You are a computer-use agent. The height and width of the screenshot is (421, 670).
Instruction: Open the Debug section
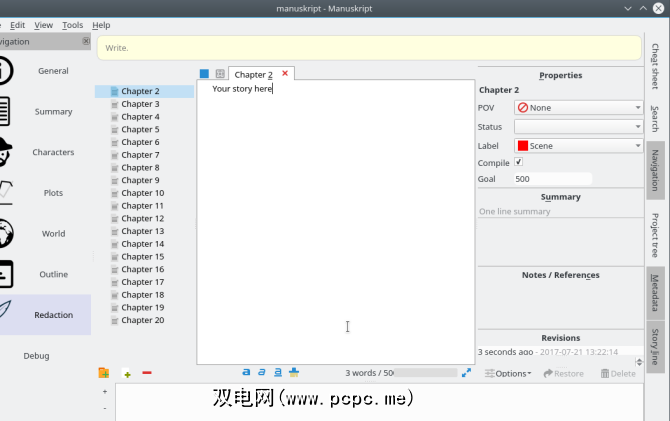coord(36,356)
